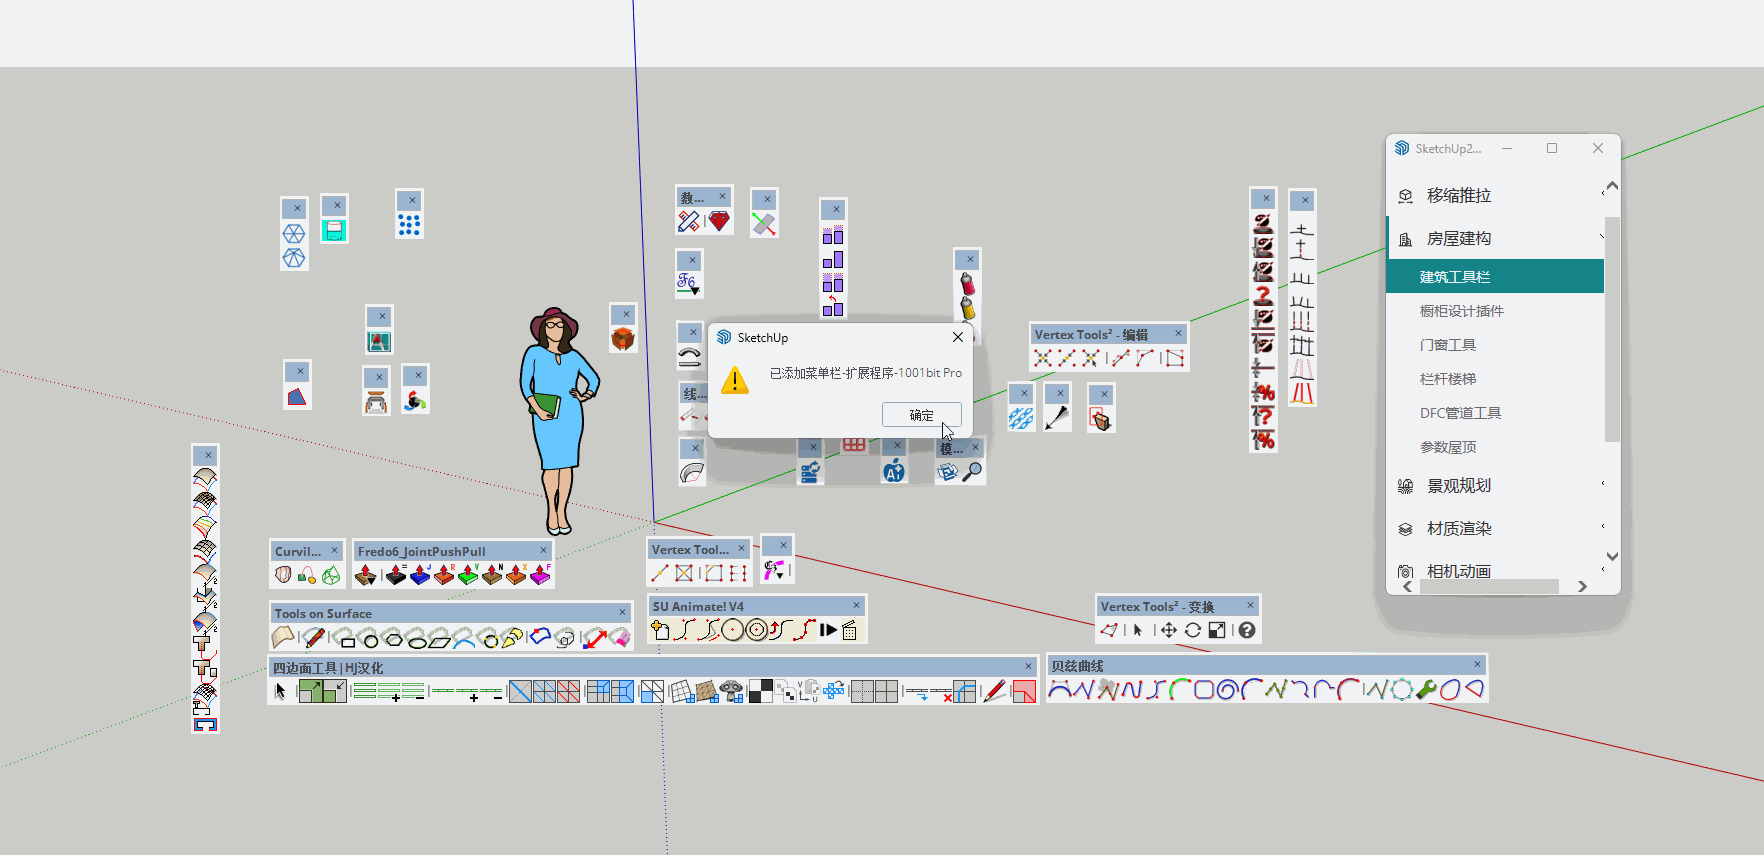Play the animation in SU Animate toolbar
The height and width of the screenshot is (855, 1764).
point(828,630)
